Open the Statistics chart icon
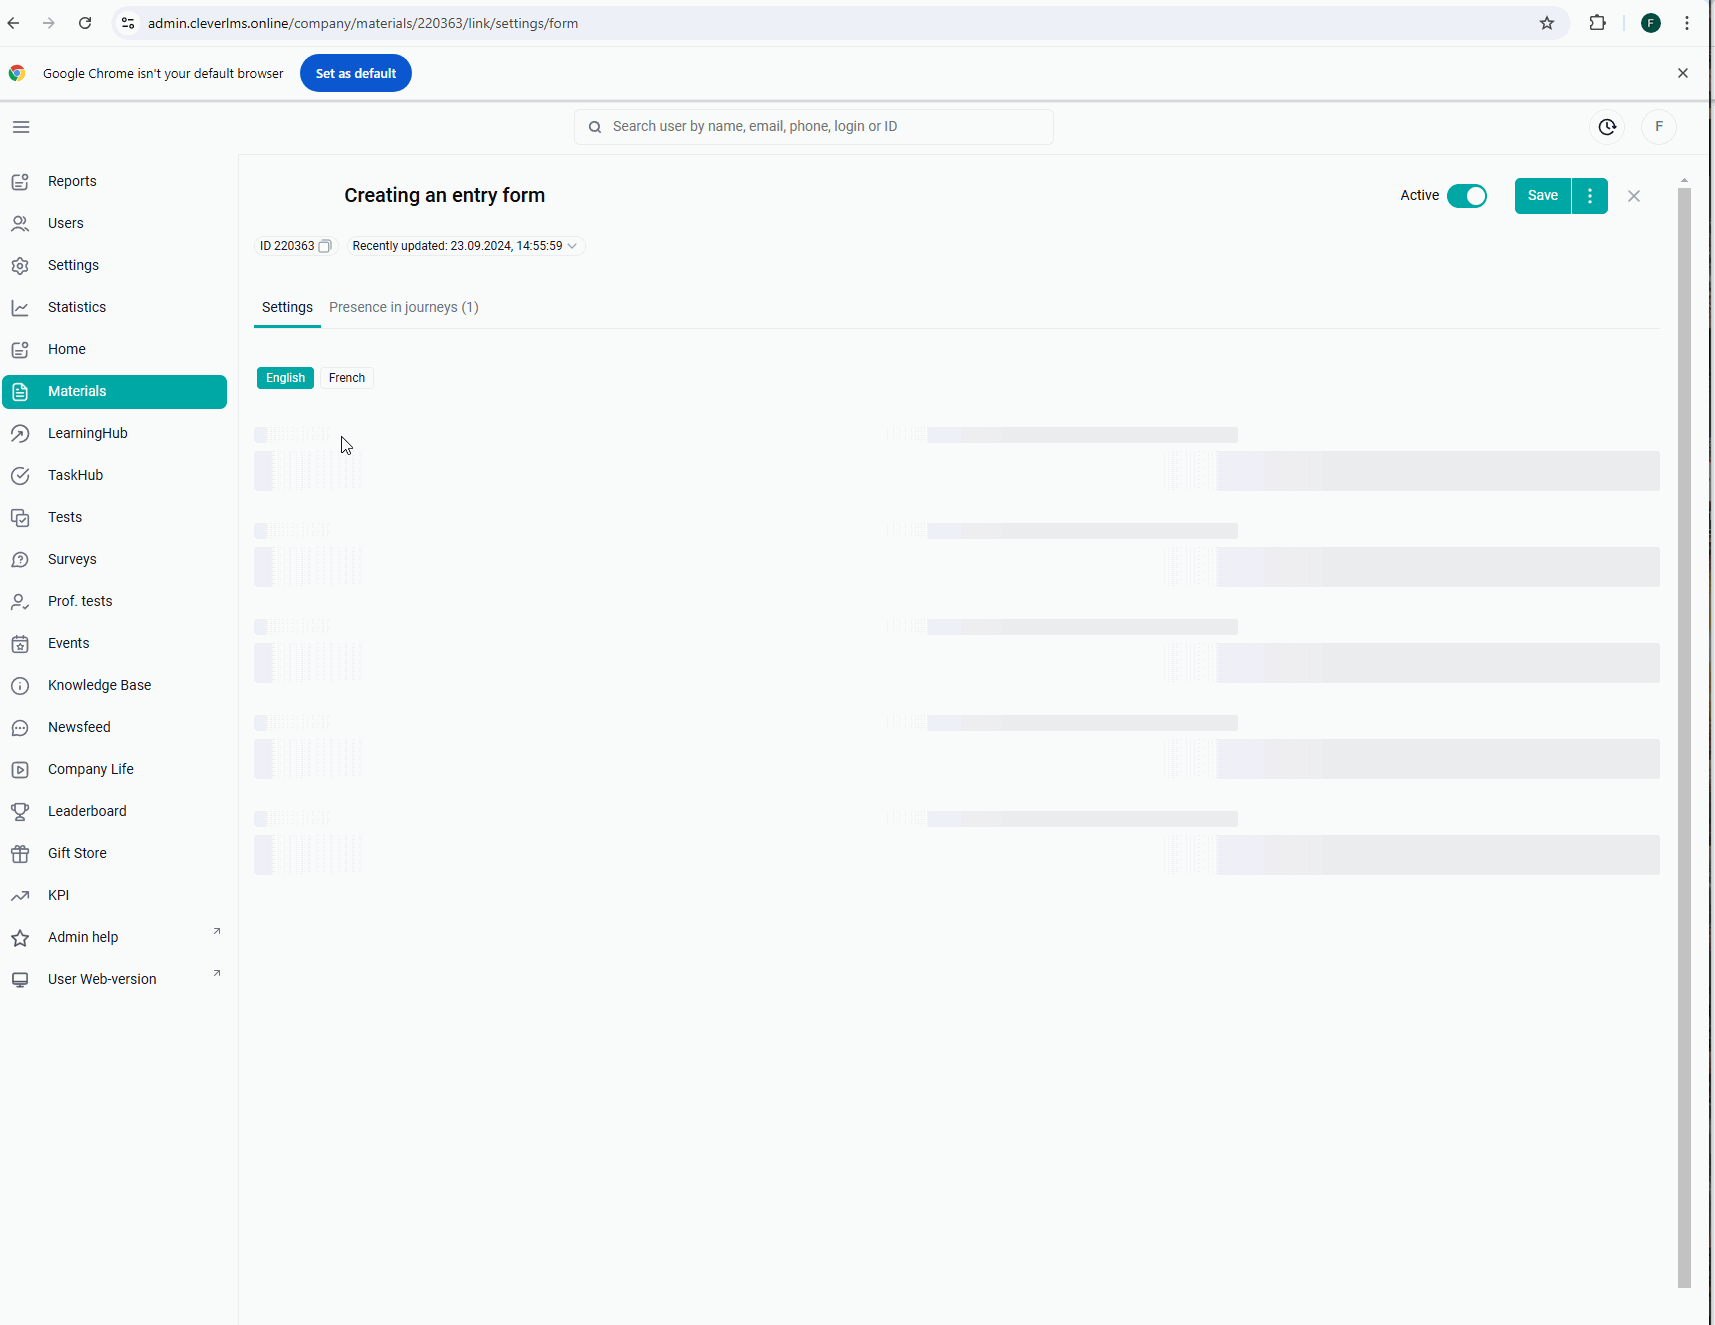The width and height of the screenshot is (1715, 1325). 20,307
